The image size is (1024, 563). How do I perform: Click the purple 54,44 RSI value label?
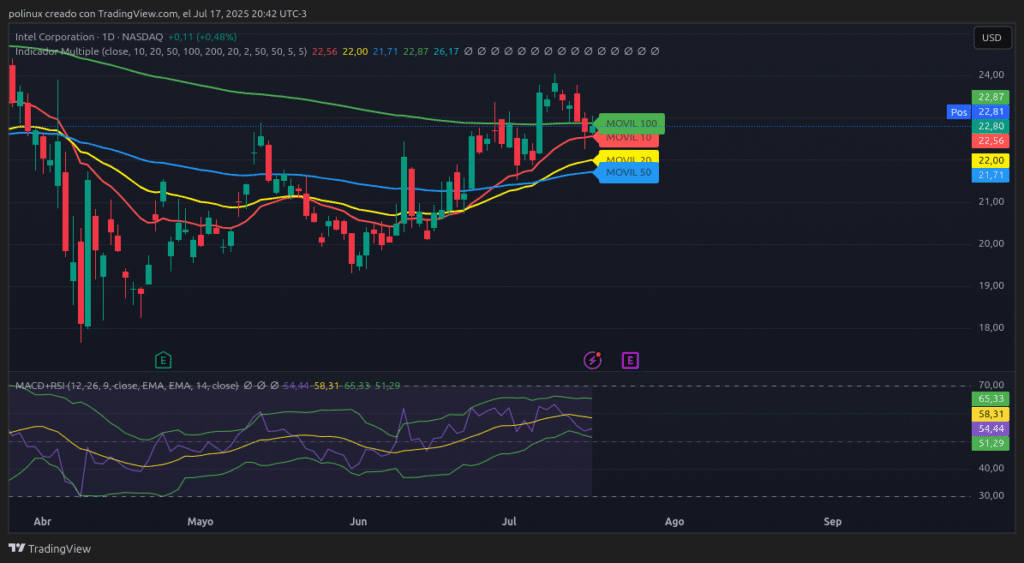991,428
